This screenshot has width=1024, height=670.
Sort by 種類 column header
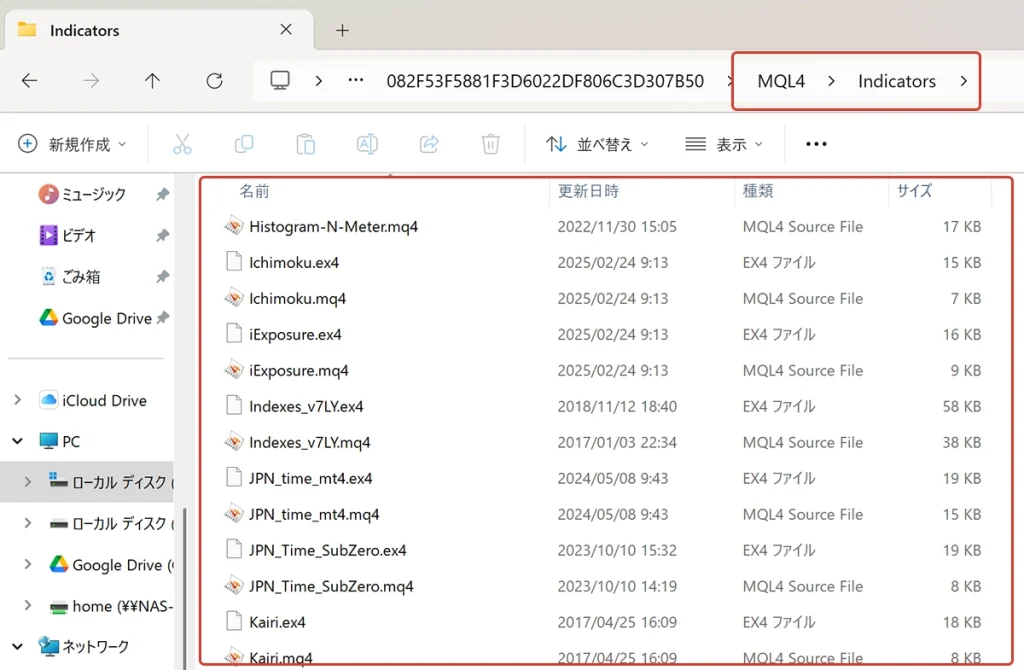pyautogui.click(x=758, y=191)
